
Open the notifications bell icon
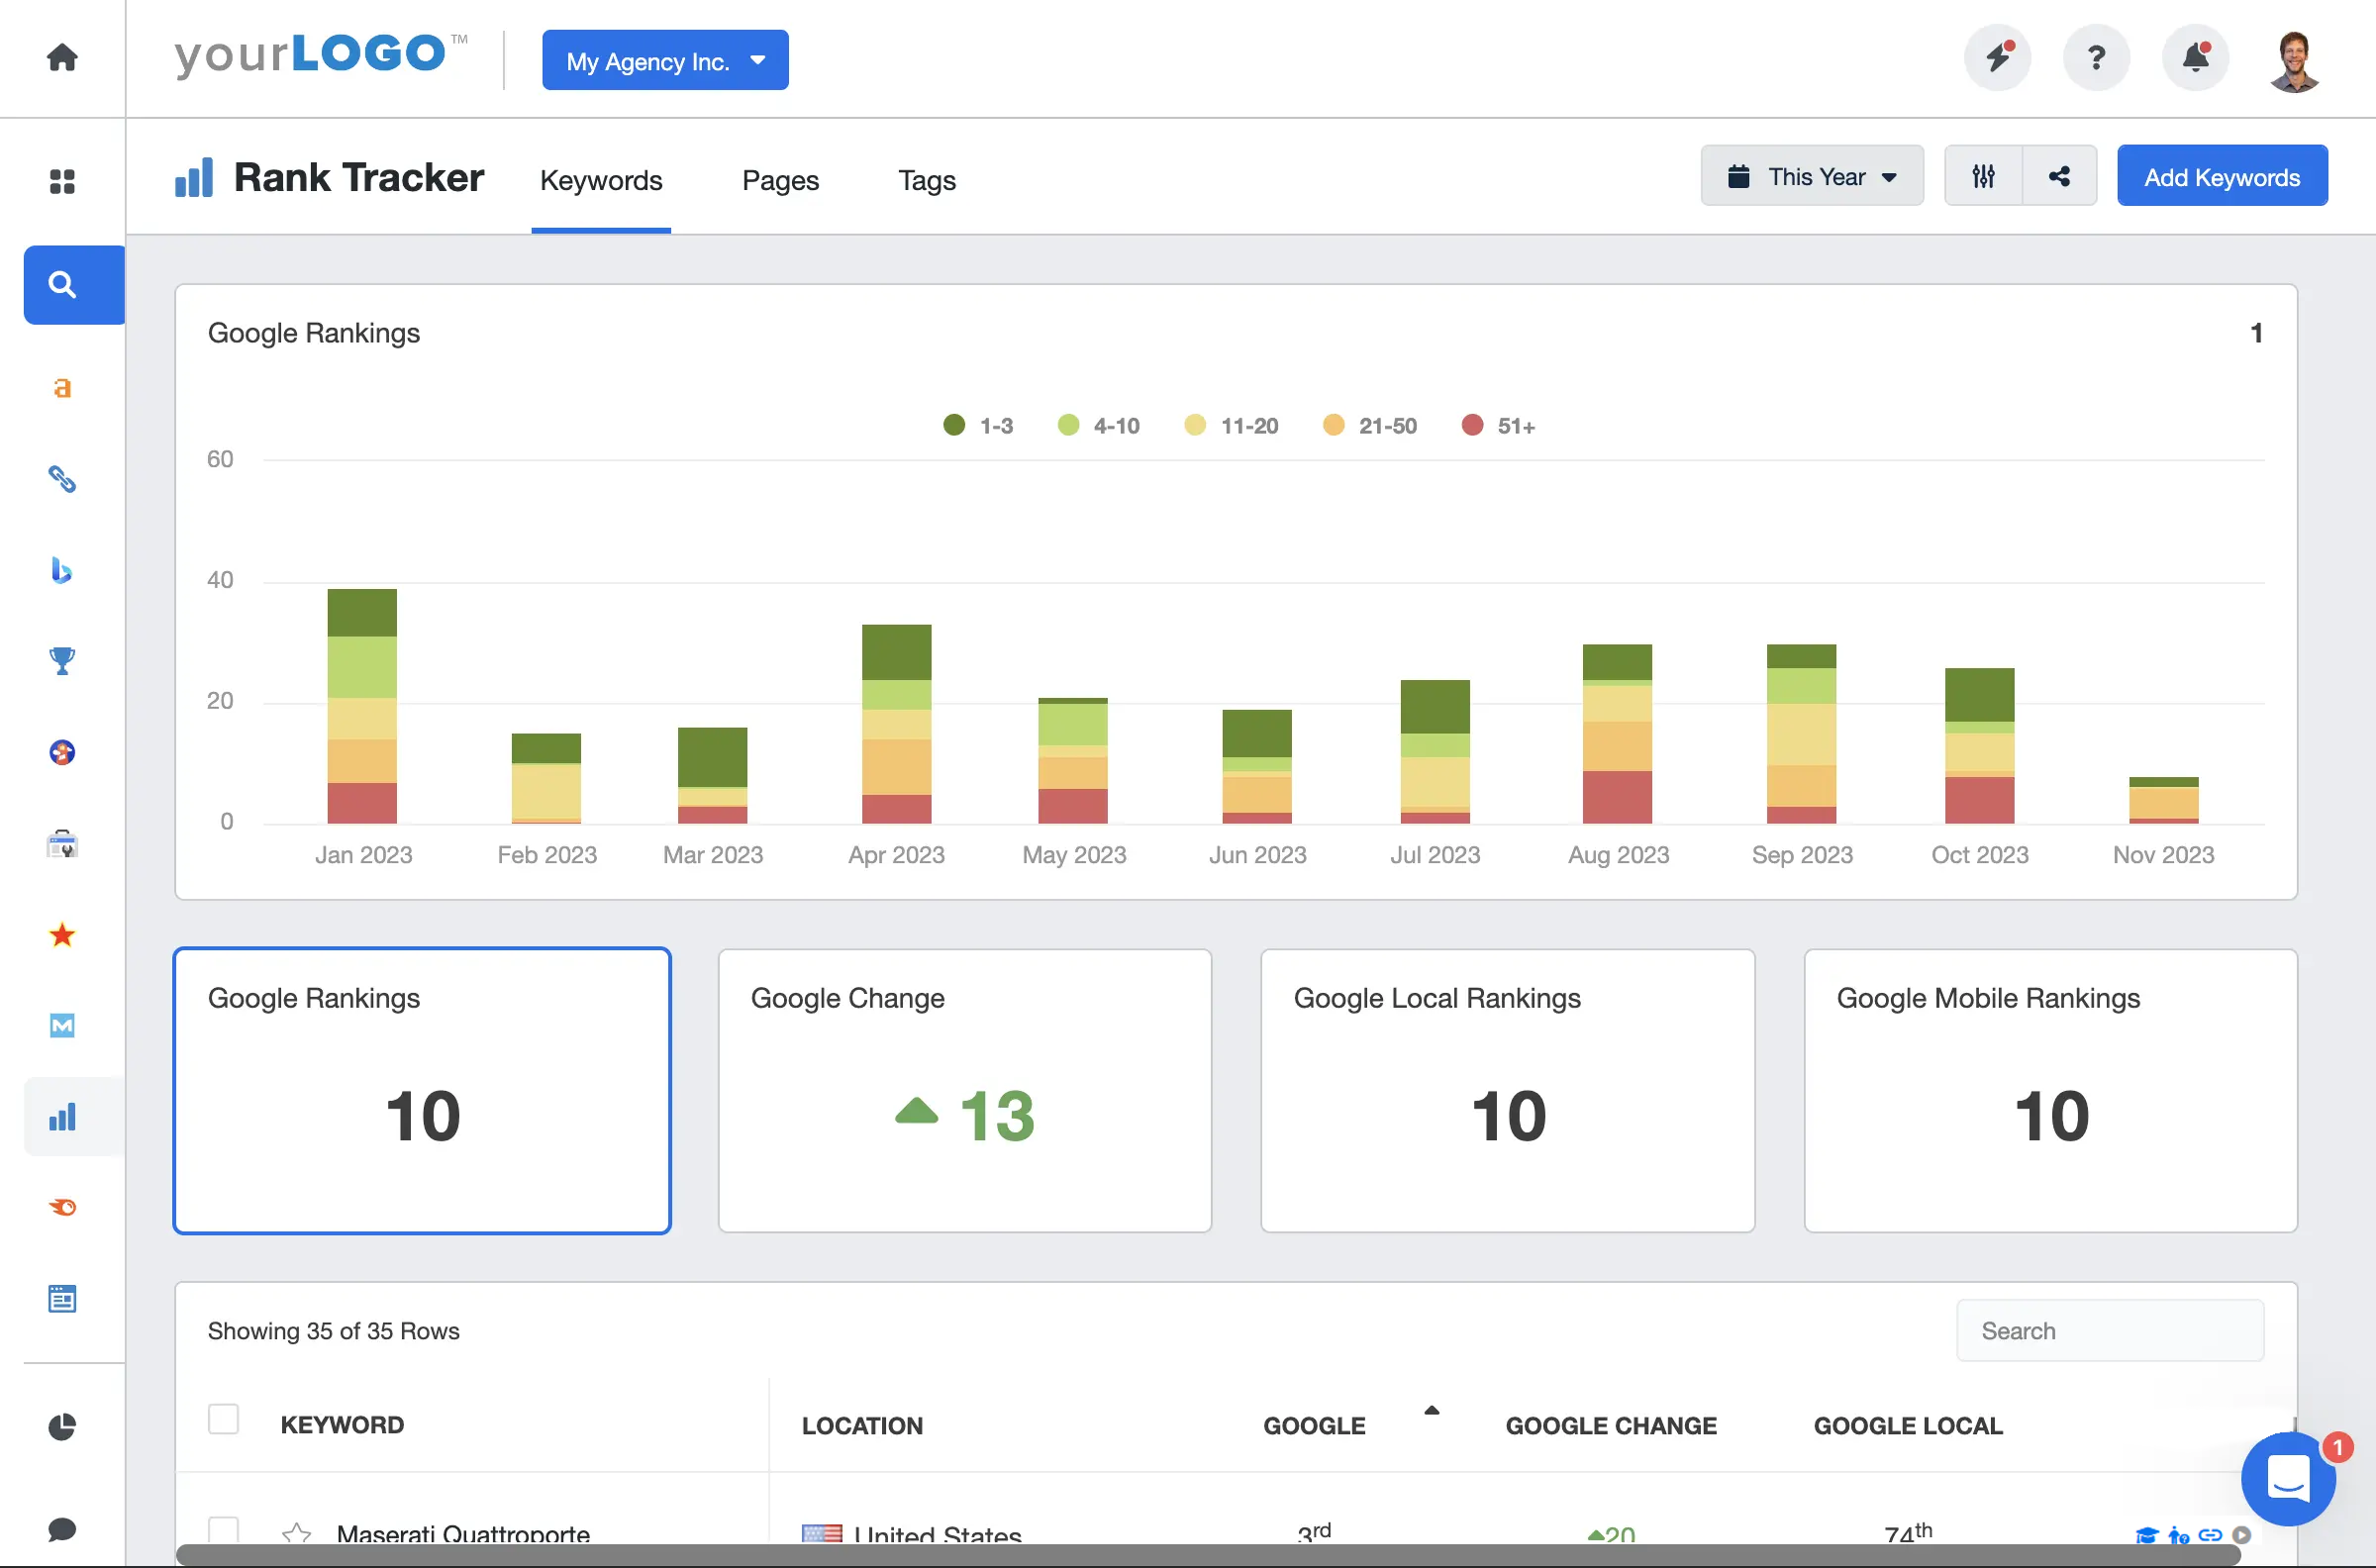2195,57
